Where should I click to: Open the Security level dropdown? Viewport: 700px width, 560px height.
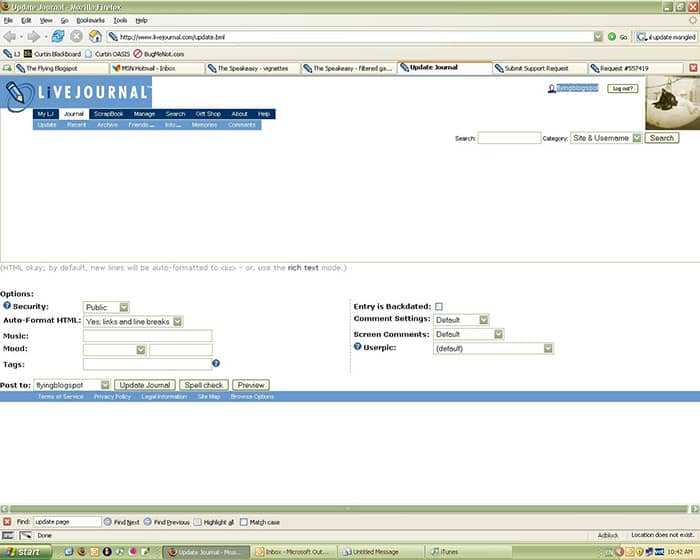(x=106, y=307)
